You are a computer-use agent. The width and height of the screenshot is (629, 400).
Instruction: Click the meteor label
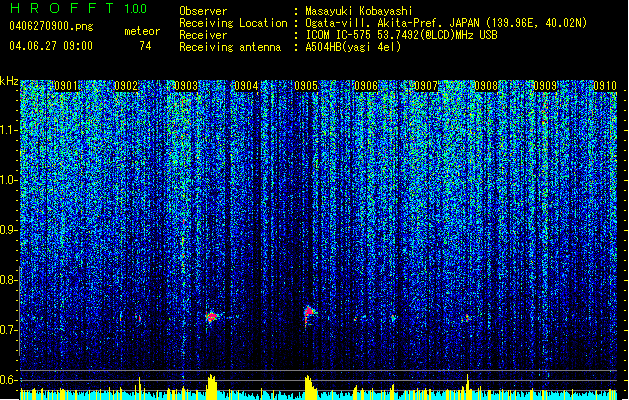142,31
